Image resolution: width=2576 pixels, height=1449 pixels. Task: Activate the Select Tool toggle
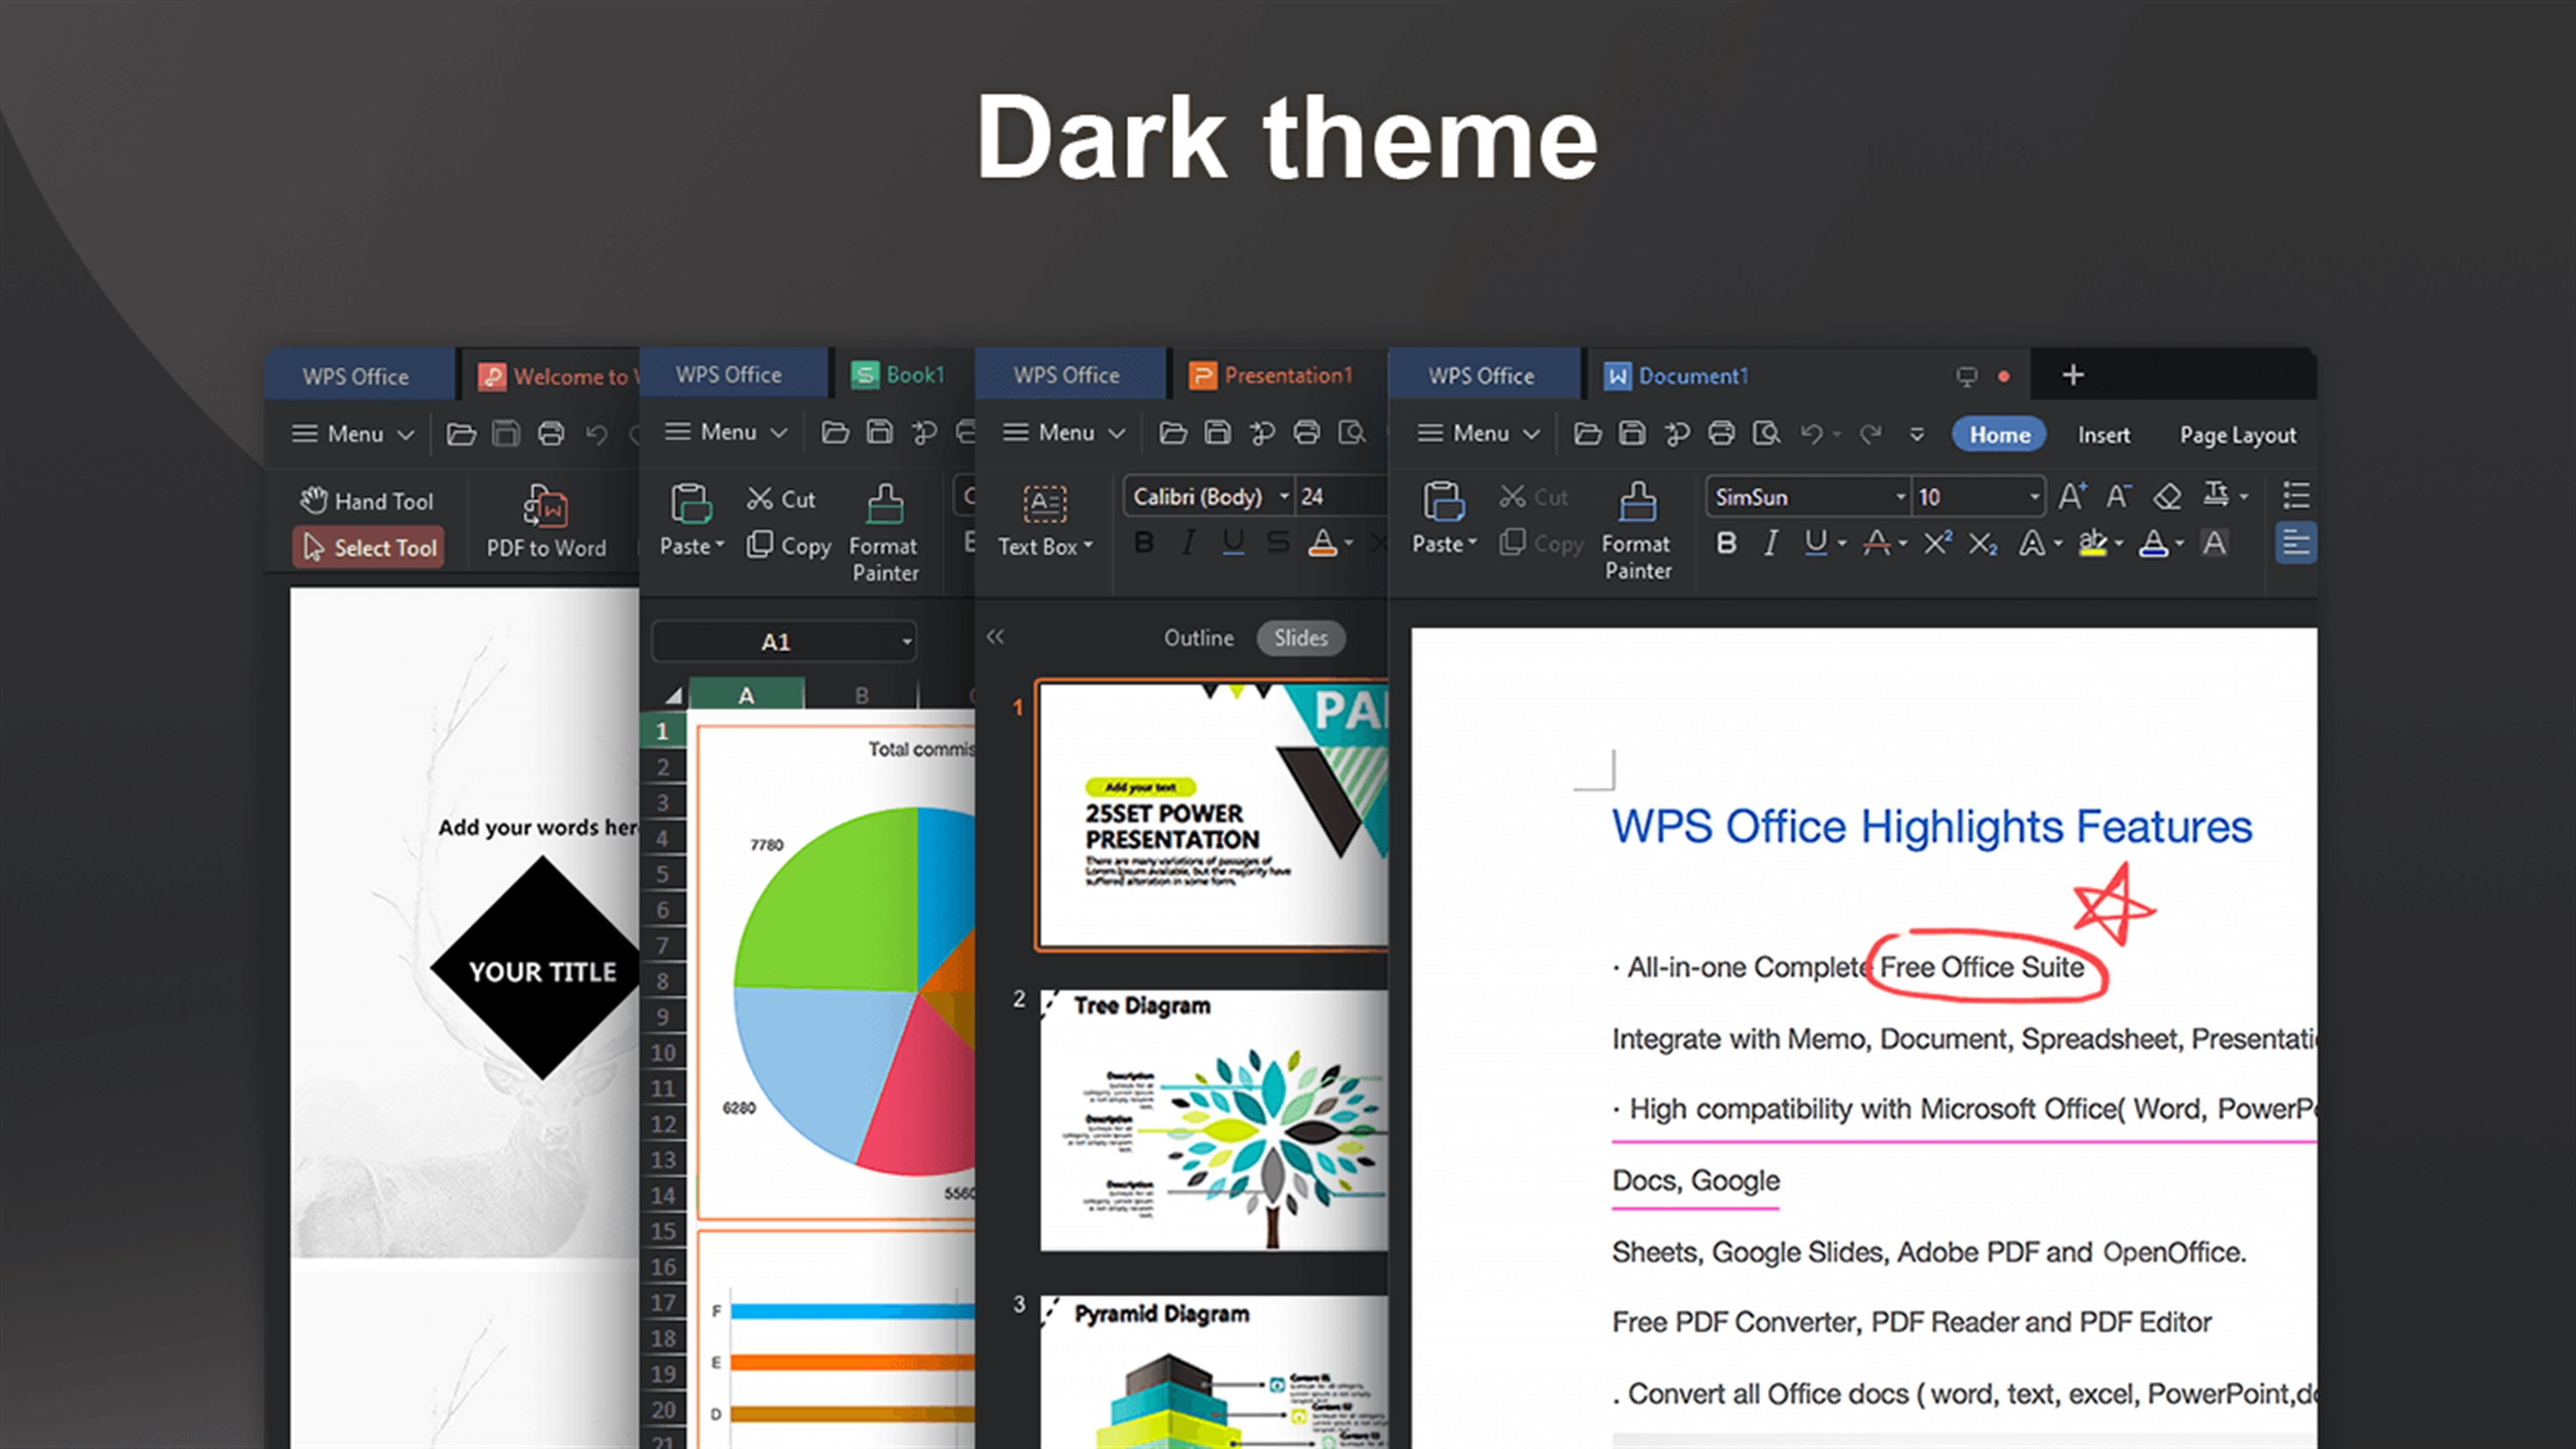tap(369, 547)
